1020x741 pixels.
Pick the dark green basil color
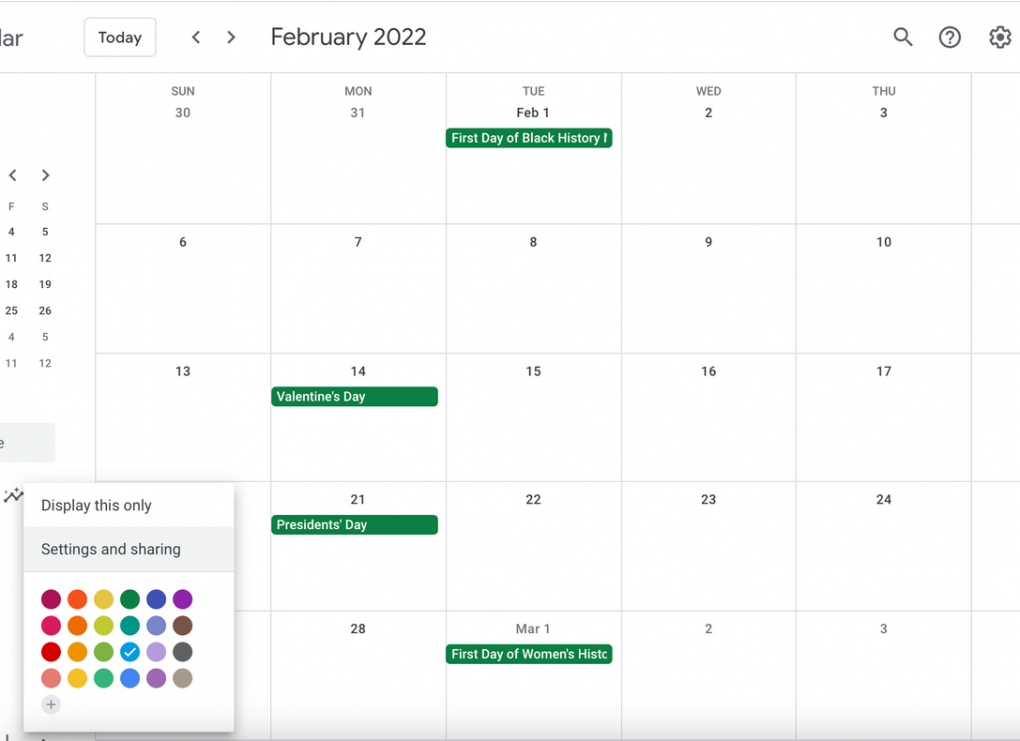[130, 599]
